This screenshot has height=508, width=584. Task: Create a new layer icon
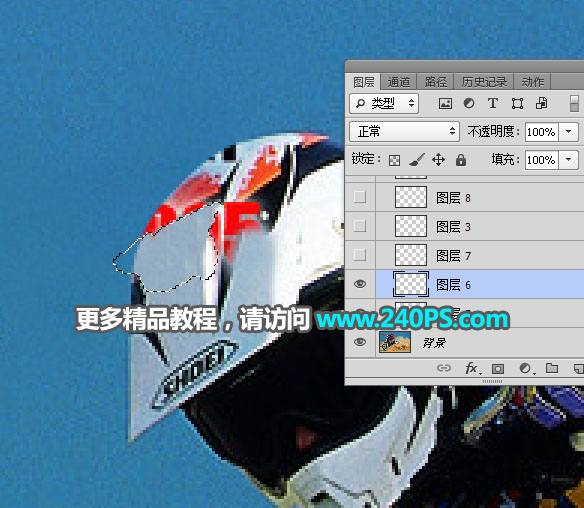(579, 368)
